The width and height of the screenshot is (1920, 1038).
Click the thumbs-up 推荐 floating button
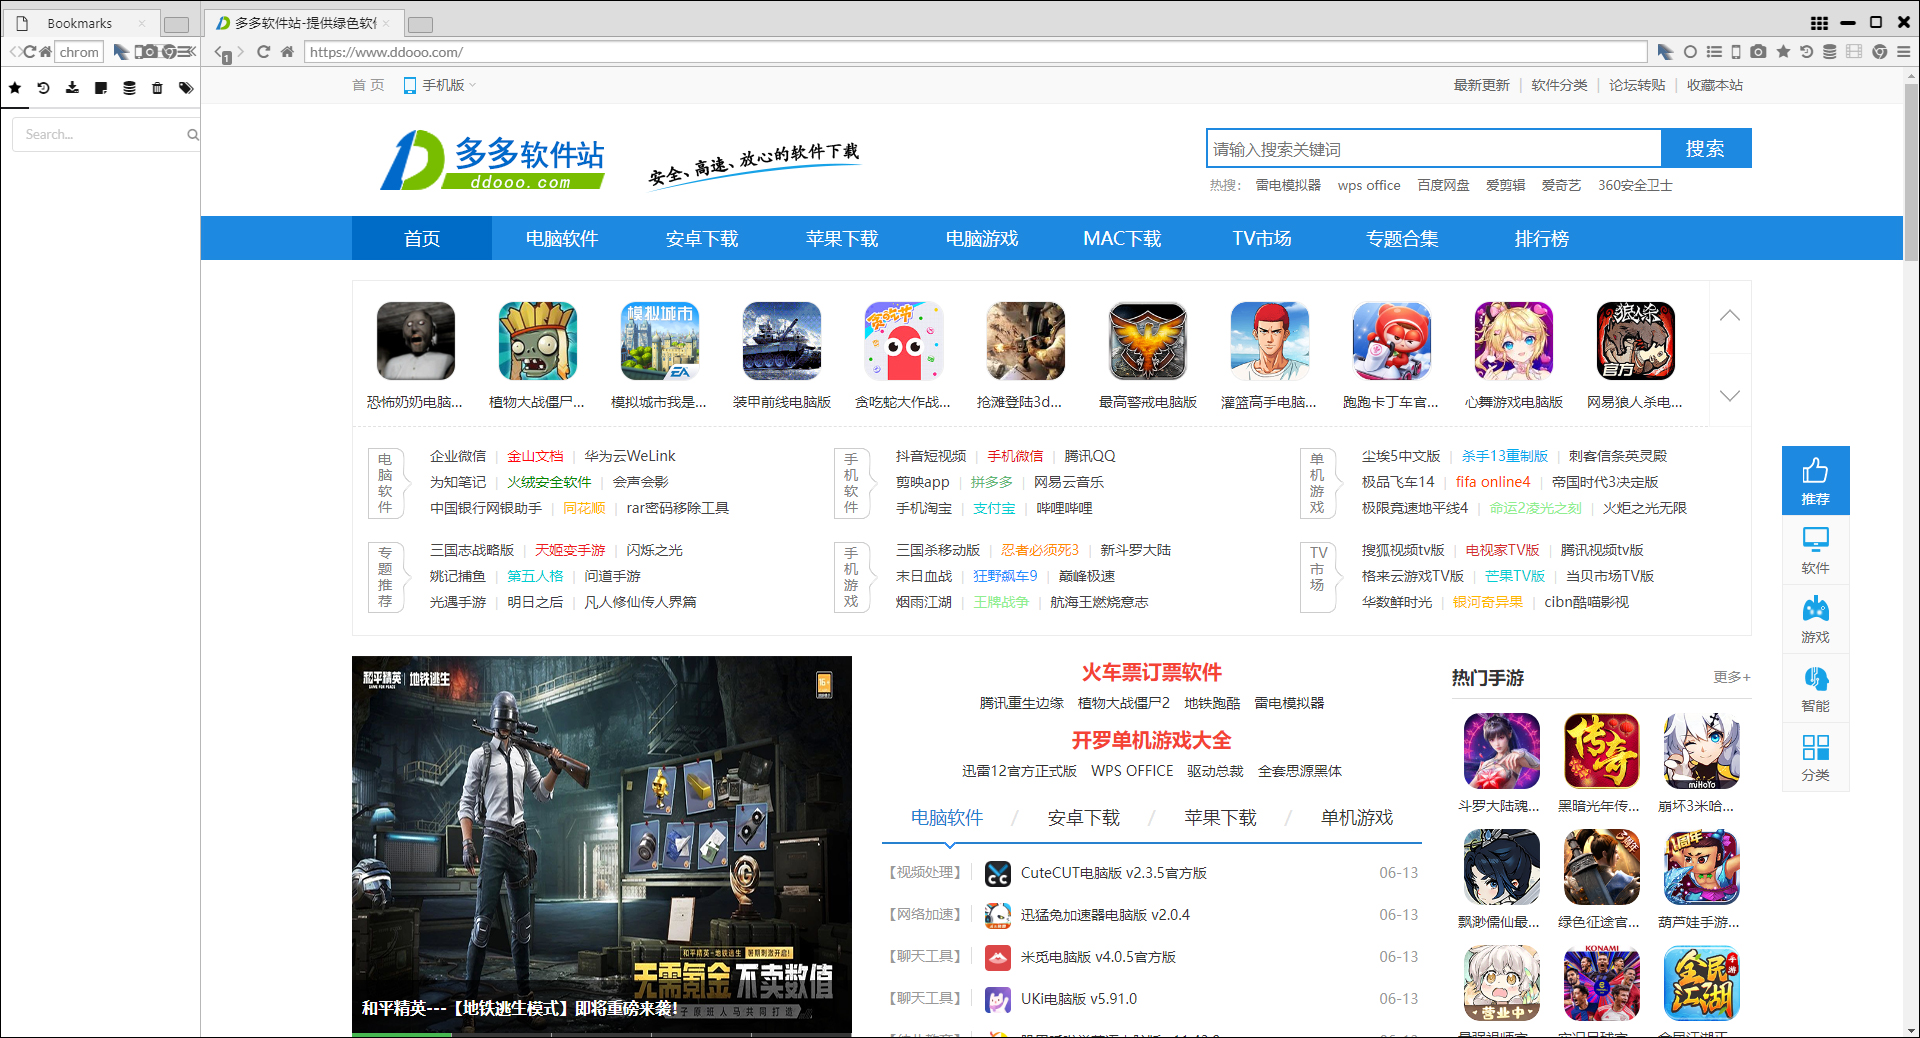click(1815, 480)
